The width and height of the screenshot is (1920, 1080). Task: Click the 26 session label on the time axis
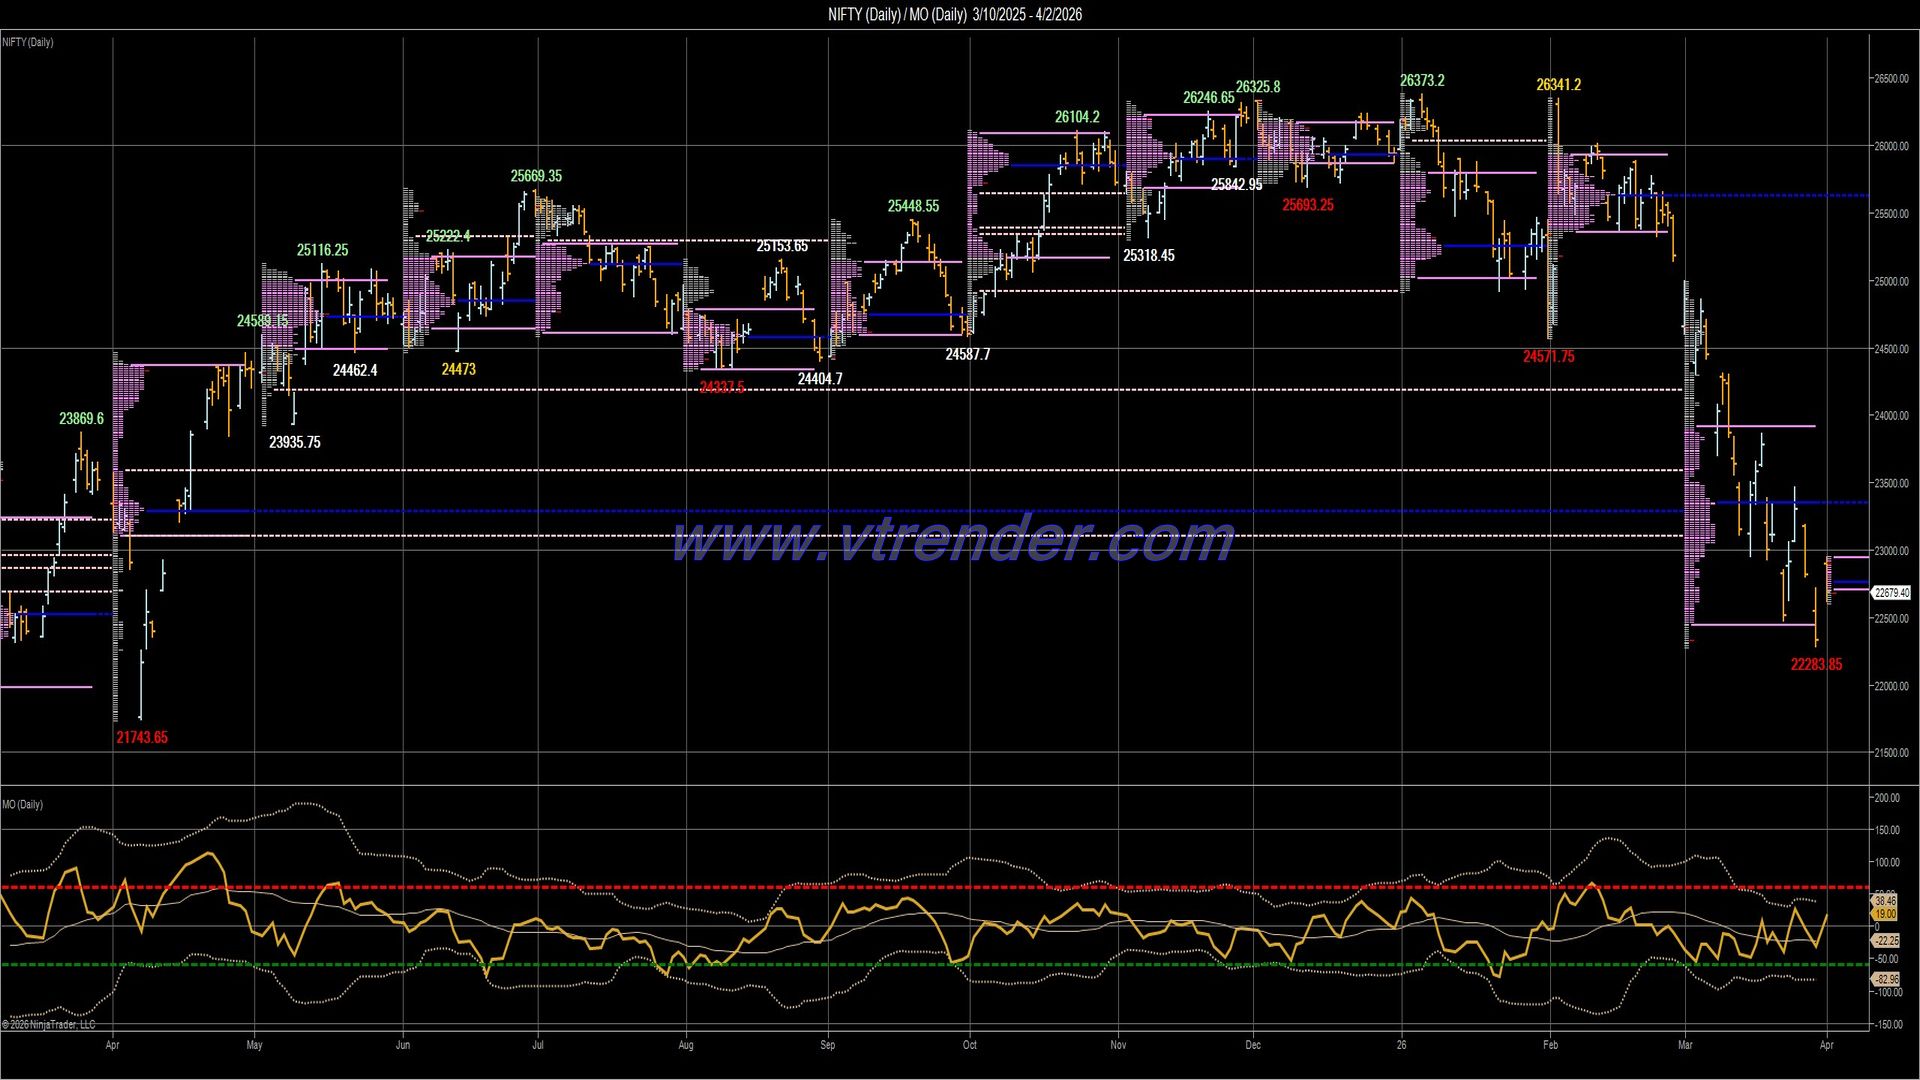click(1402, 1044)
